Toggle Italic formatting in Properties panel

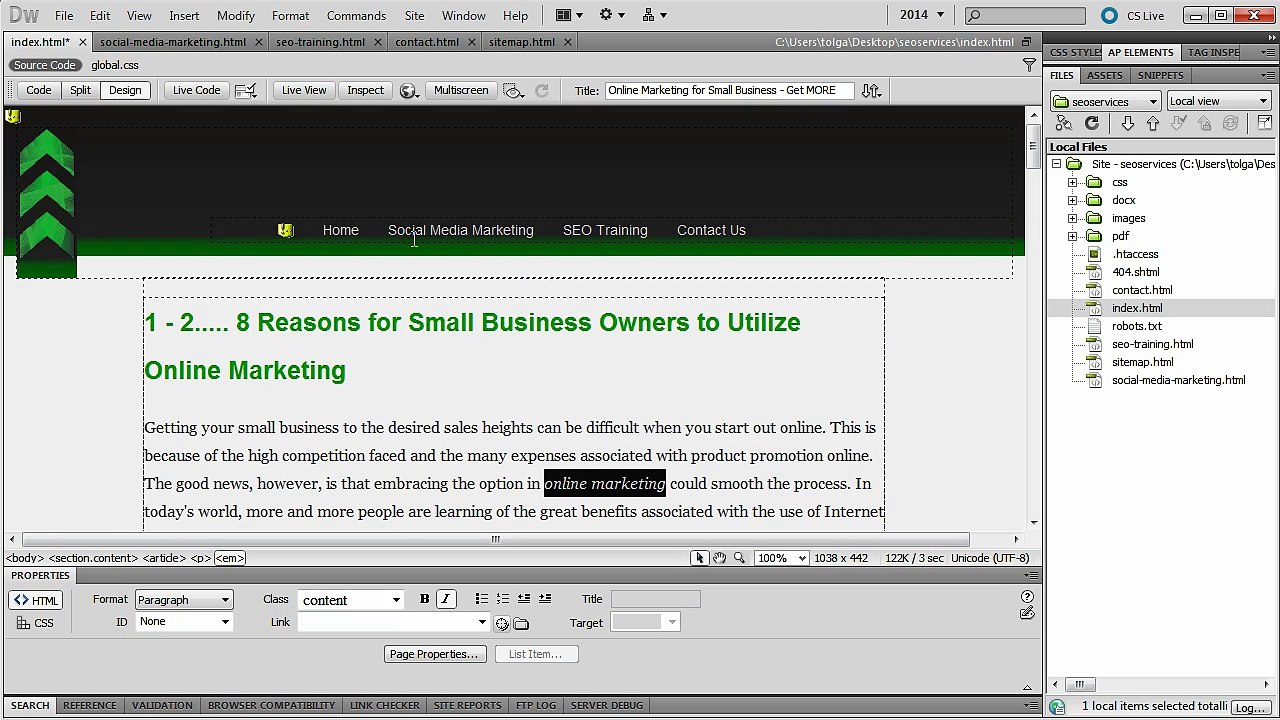pyautogui.click(x=445, y=599)
